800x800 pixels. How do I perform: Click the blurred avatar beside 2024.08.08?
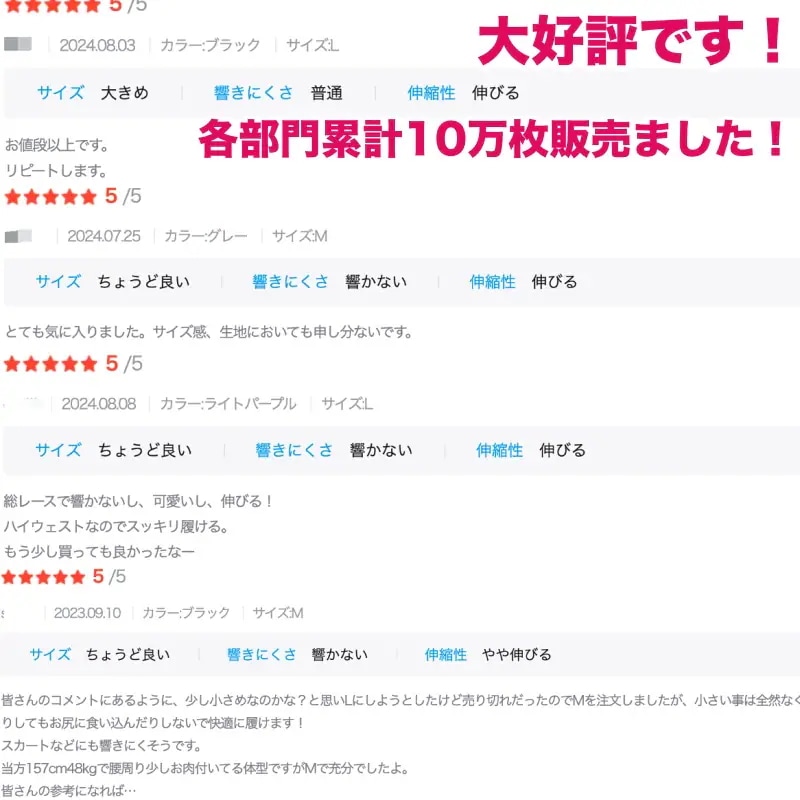(x=26, y=404)
